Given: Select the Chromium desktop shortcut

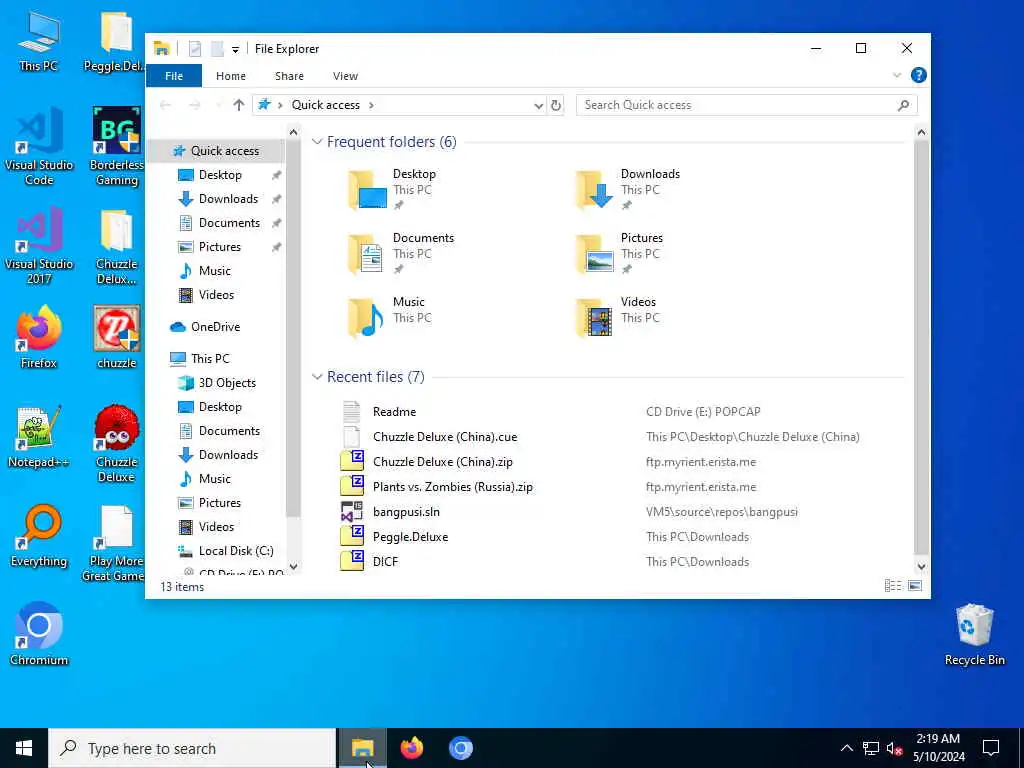Looking at the screenshot, I should pos(39,635).
